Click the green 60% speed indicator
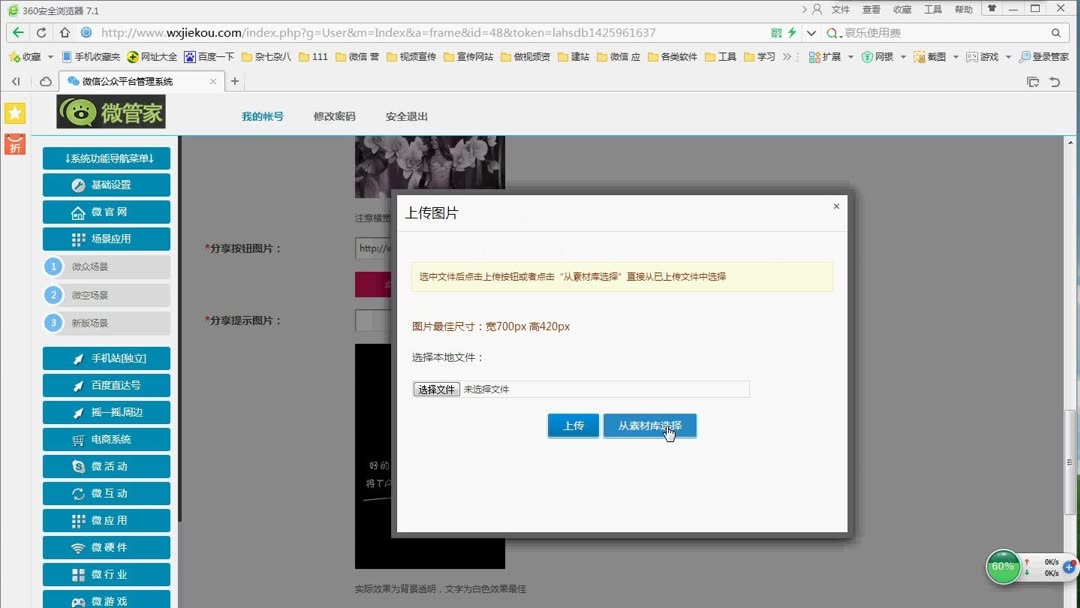This screenshot has height=608, width=1080. click(x=1003, y=567)
